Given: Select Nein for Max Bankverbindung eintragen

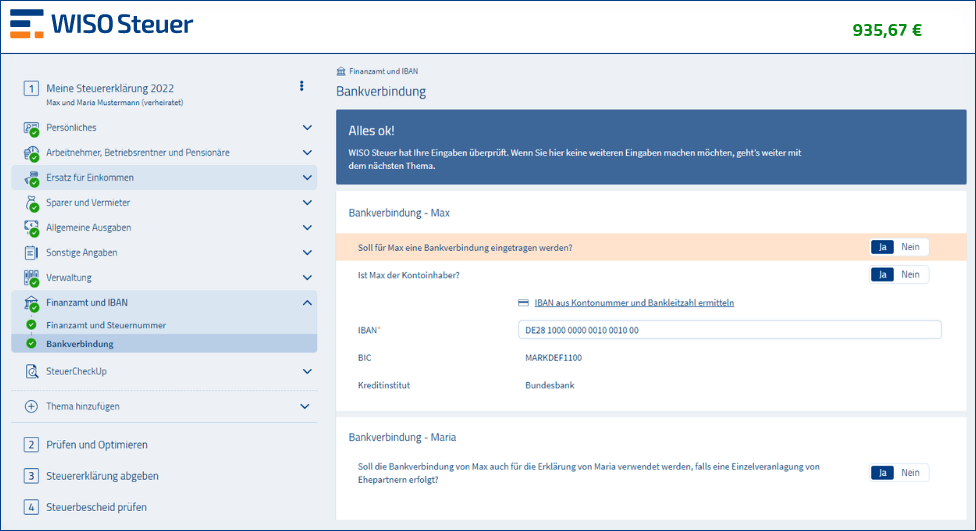Looking at the screenshot, I should (x=910, y=247).
